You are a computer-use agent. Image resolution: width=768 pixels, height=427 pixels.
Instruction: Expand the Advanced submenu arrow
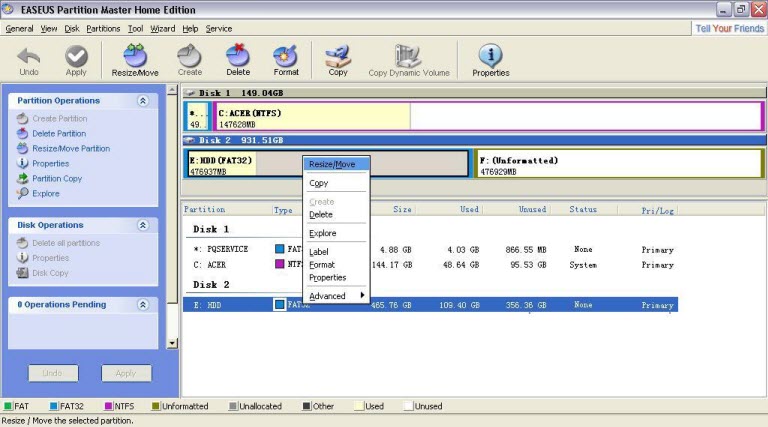tap(362, 295)
